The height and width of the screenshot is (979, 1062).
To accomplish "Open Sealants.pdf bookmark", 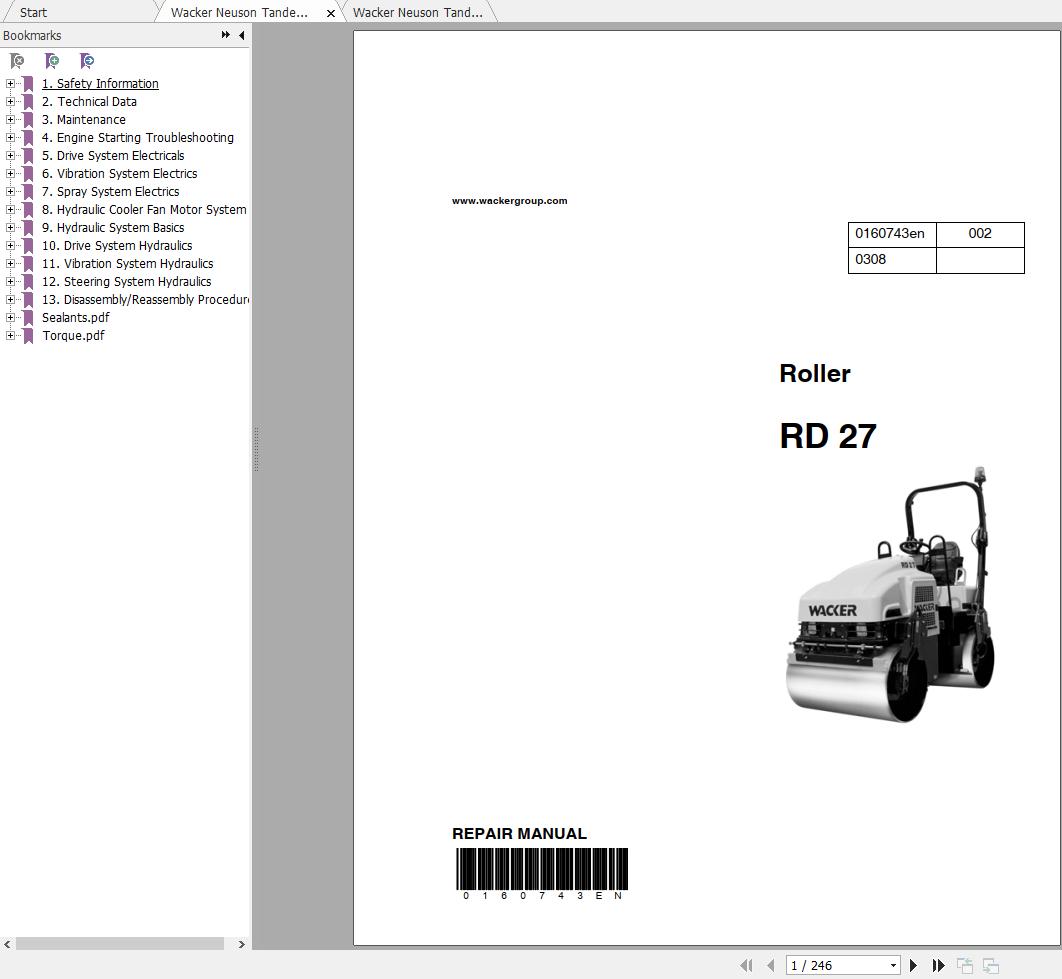I will 76,318.
